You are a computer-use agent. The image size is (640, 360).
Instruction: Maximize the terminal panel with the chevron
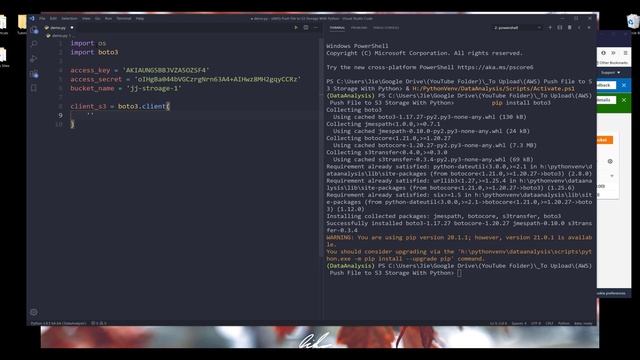pyautogui.click(x=579, y=28)
